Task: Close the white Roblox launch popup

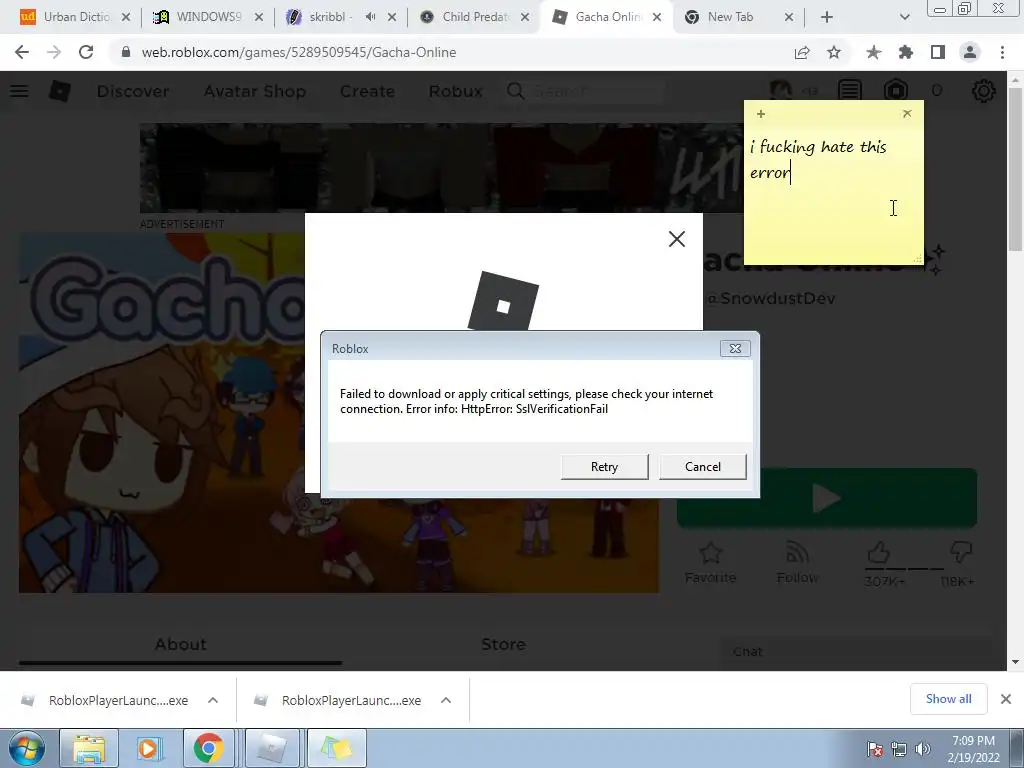Action: tap(677, 239)
